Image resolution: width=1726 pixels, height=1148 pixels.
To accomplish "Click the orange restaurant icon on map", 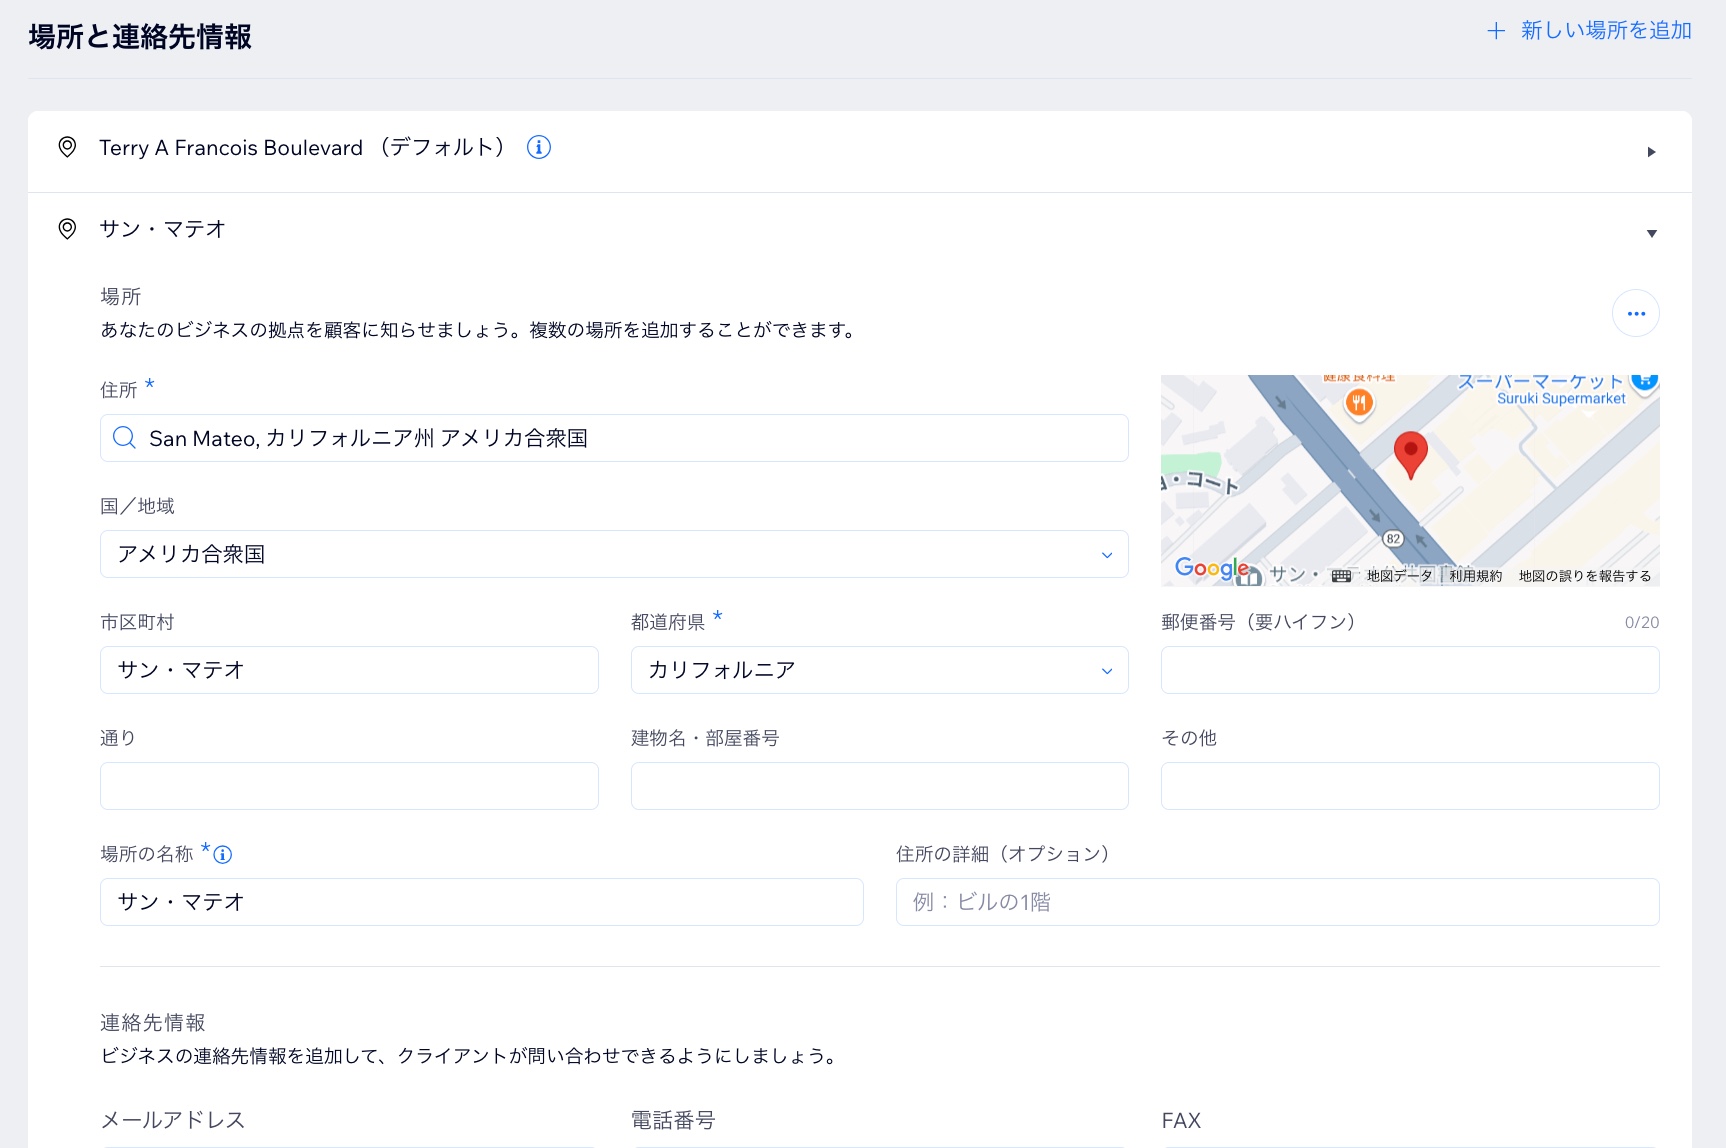I will (1358, 402).
